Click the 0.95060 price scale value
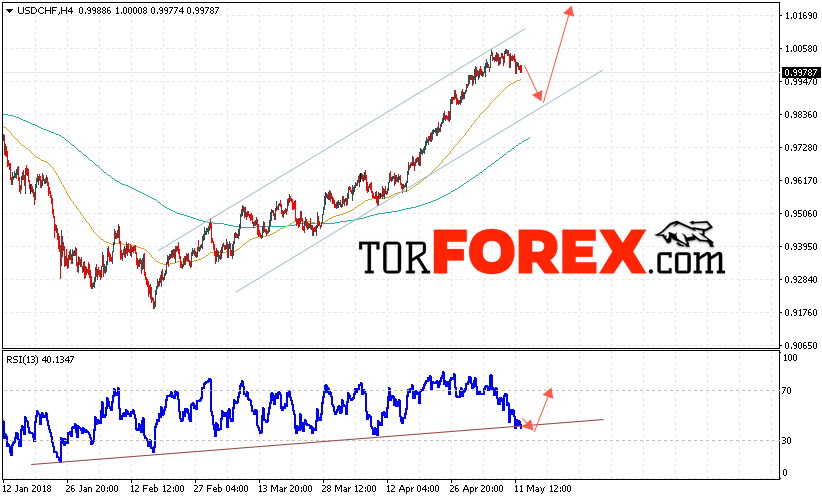 (x=801, y=214)
